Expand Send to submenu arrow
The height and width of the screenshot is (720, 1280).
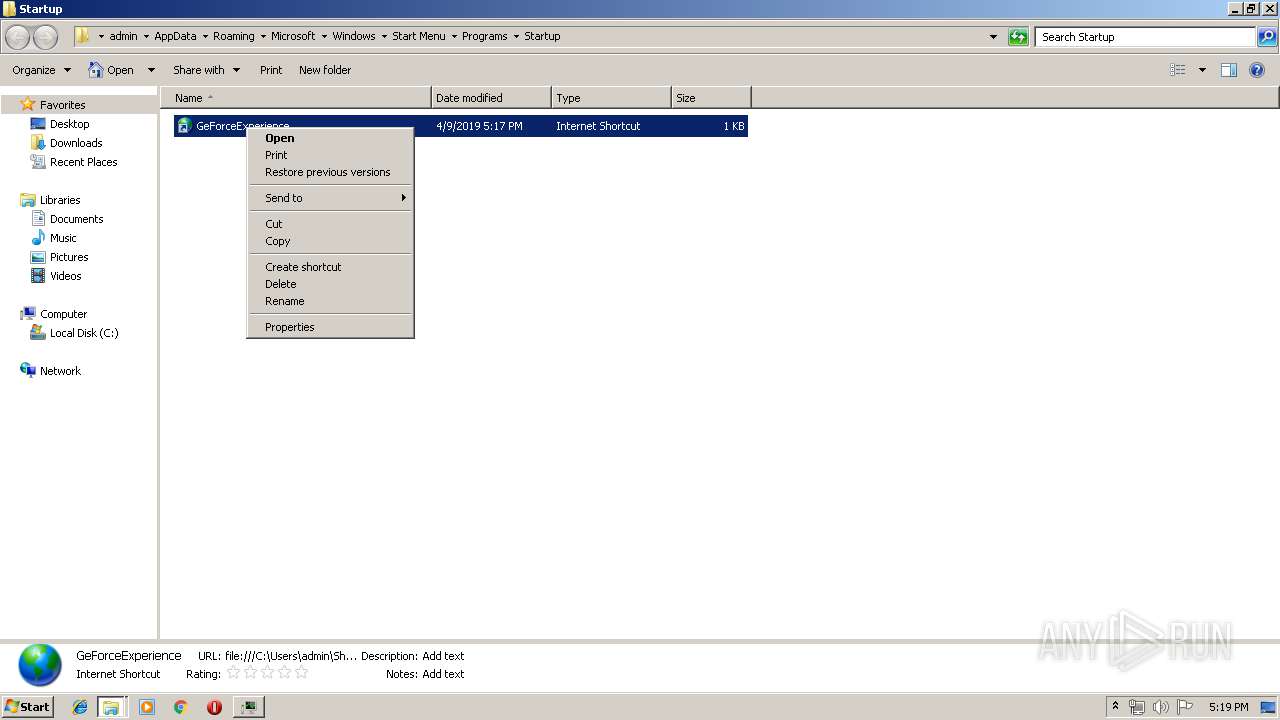click(x=404, y=198)
